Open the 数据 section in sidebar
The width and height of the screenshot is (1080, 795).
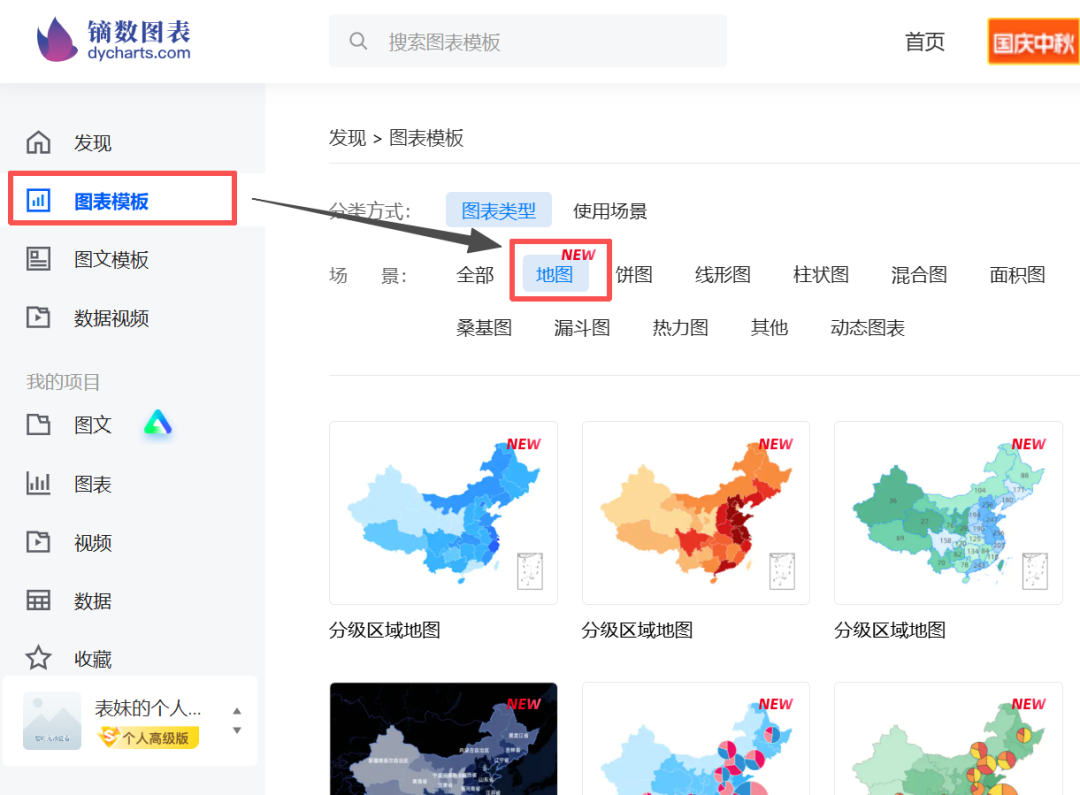[92, 600]
